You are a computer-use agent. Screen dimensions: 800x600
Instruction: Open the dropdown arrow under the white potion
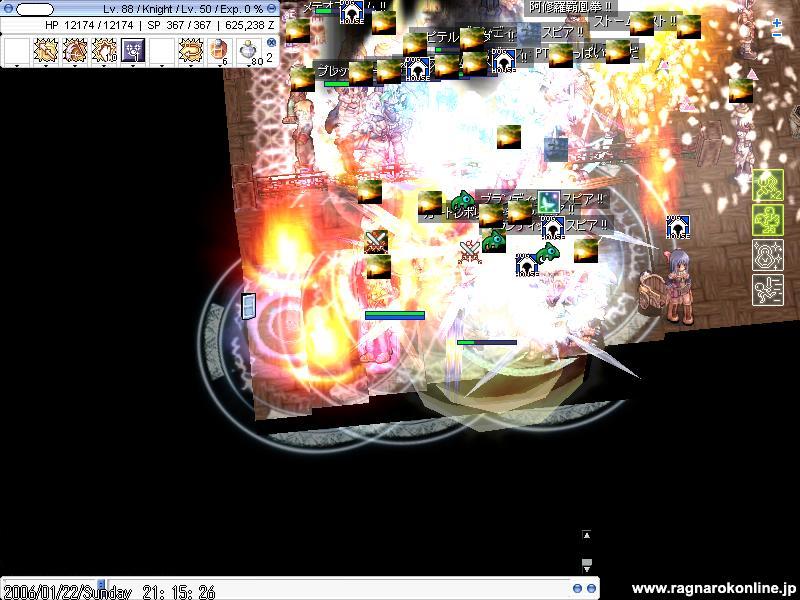249,66
